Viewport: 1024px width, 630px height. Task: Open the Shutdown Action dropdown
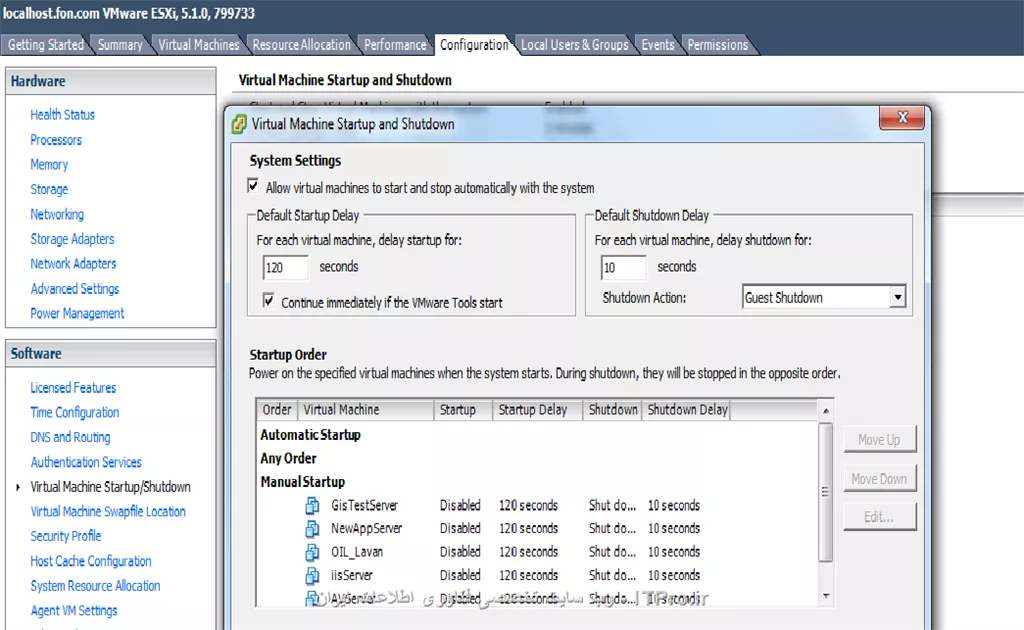[898, 297]
